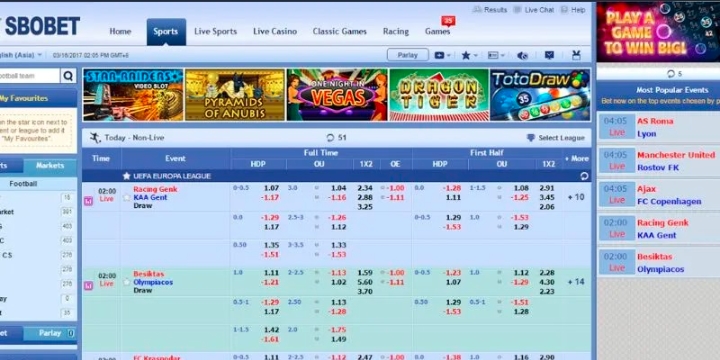Switch to the Parlay tab in bet slip
Viewport: 720px width, 360px height.
tap(50, 333)
